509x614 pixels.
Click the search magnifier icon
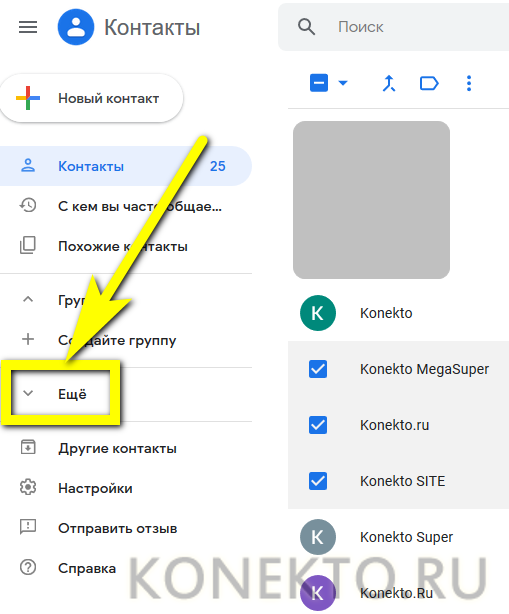pyautogui.click(x=306, y=27)
